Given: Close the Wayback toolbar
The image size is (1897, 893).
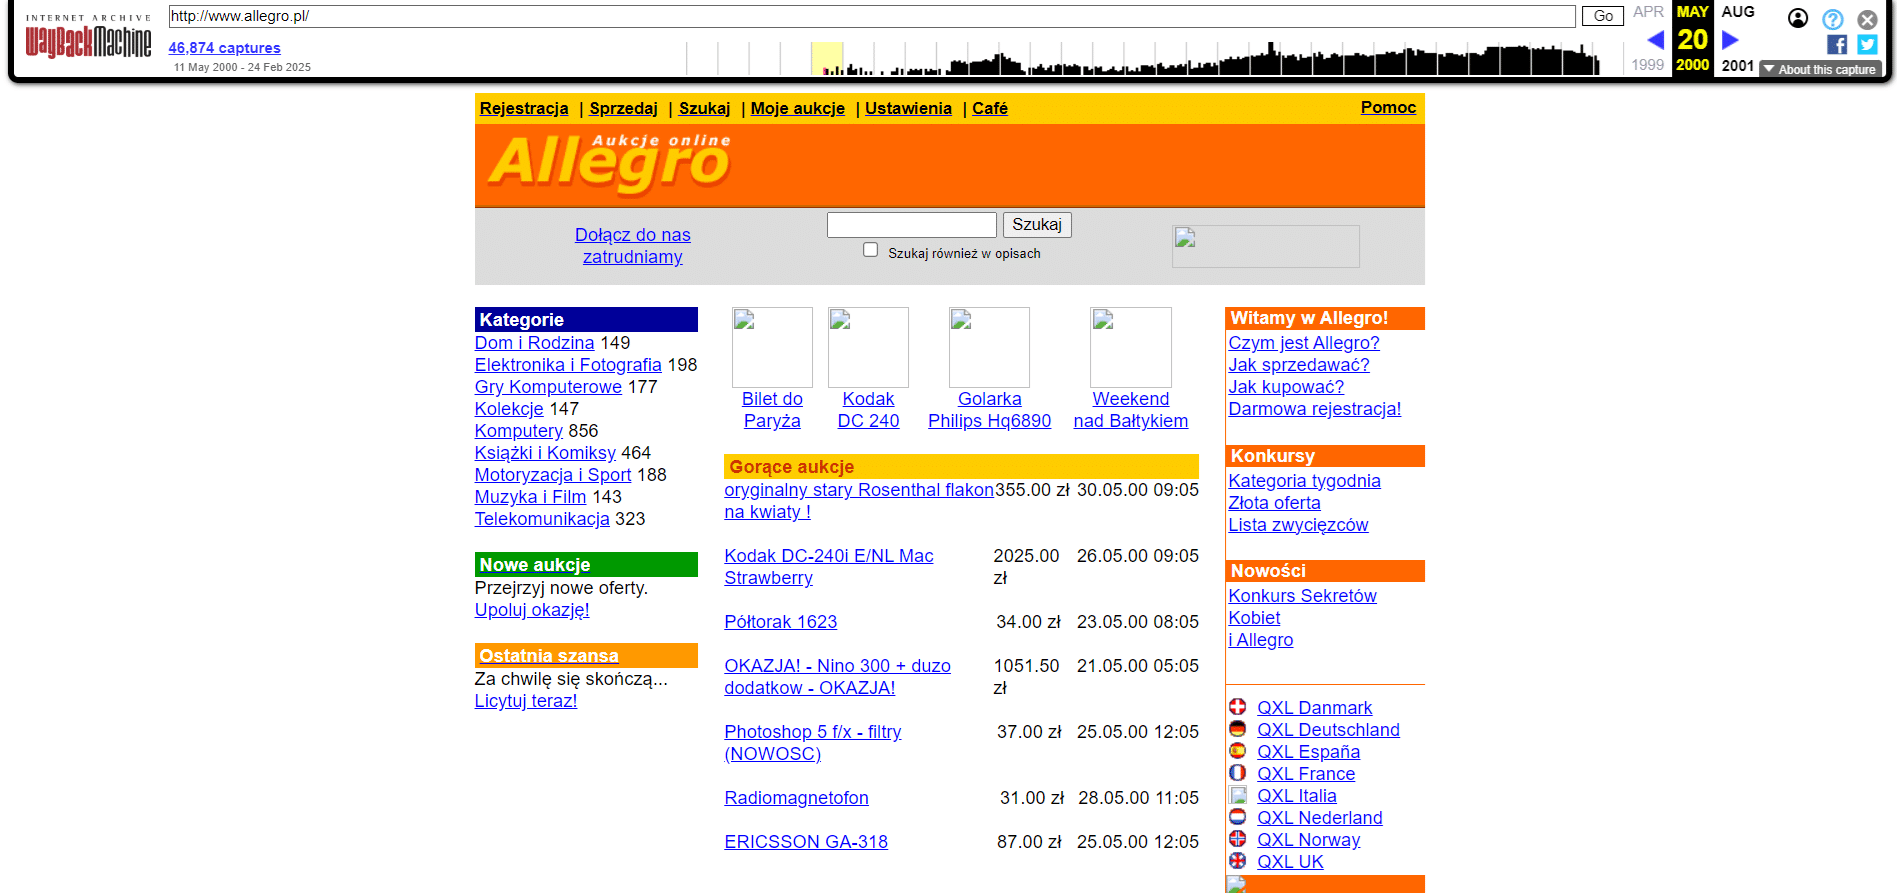Looking at the screenshot, I should pyautogui.click(x=1867, y=19).
